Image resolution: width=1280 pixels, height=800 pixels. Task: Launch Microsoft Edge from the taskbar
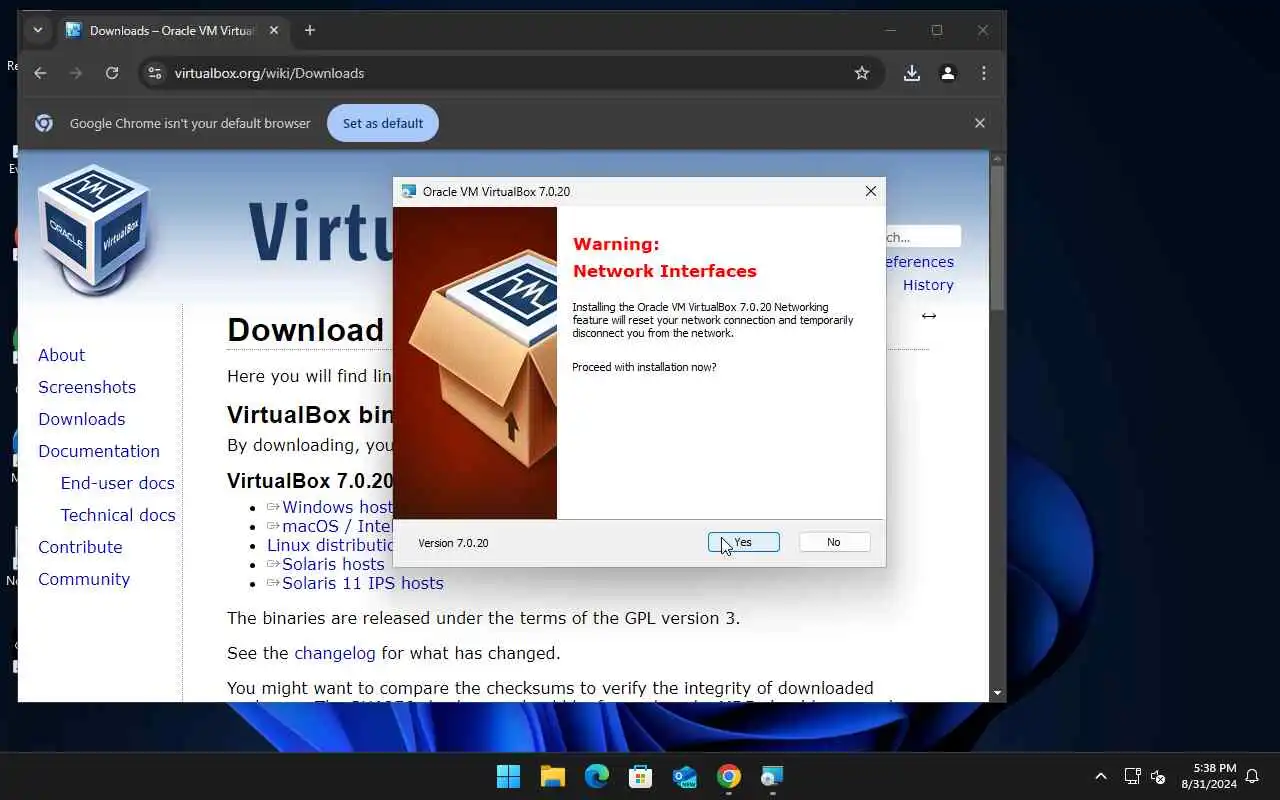597,776
